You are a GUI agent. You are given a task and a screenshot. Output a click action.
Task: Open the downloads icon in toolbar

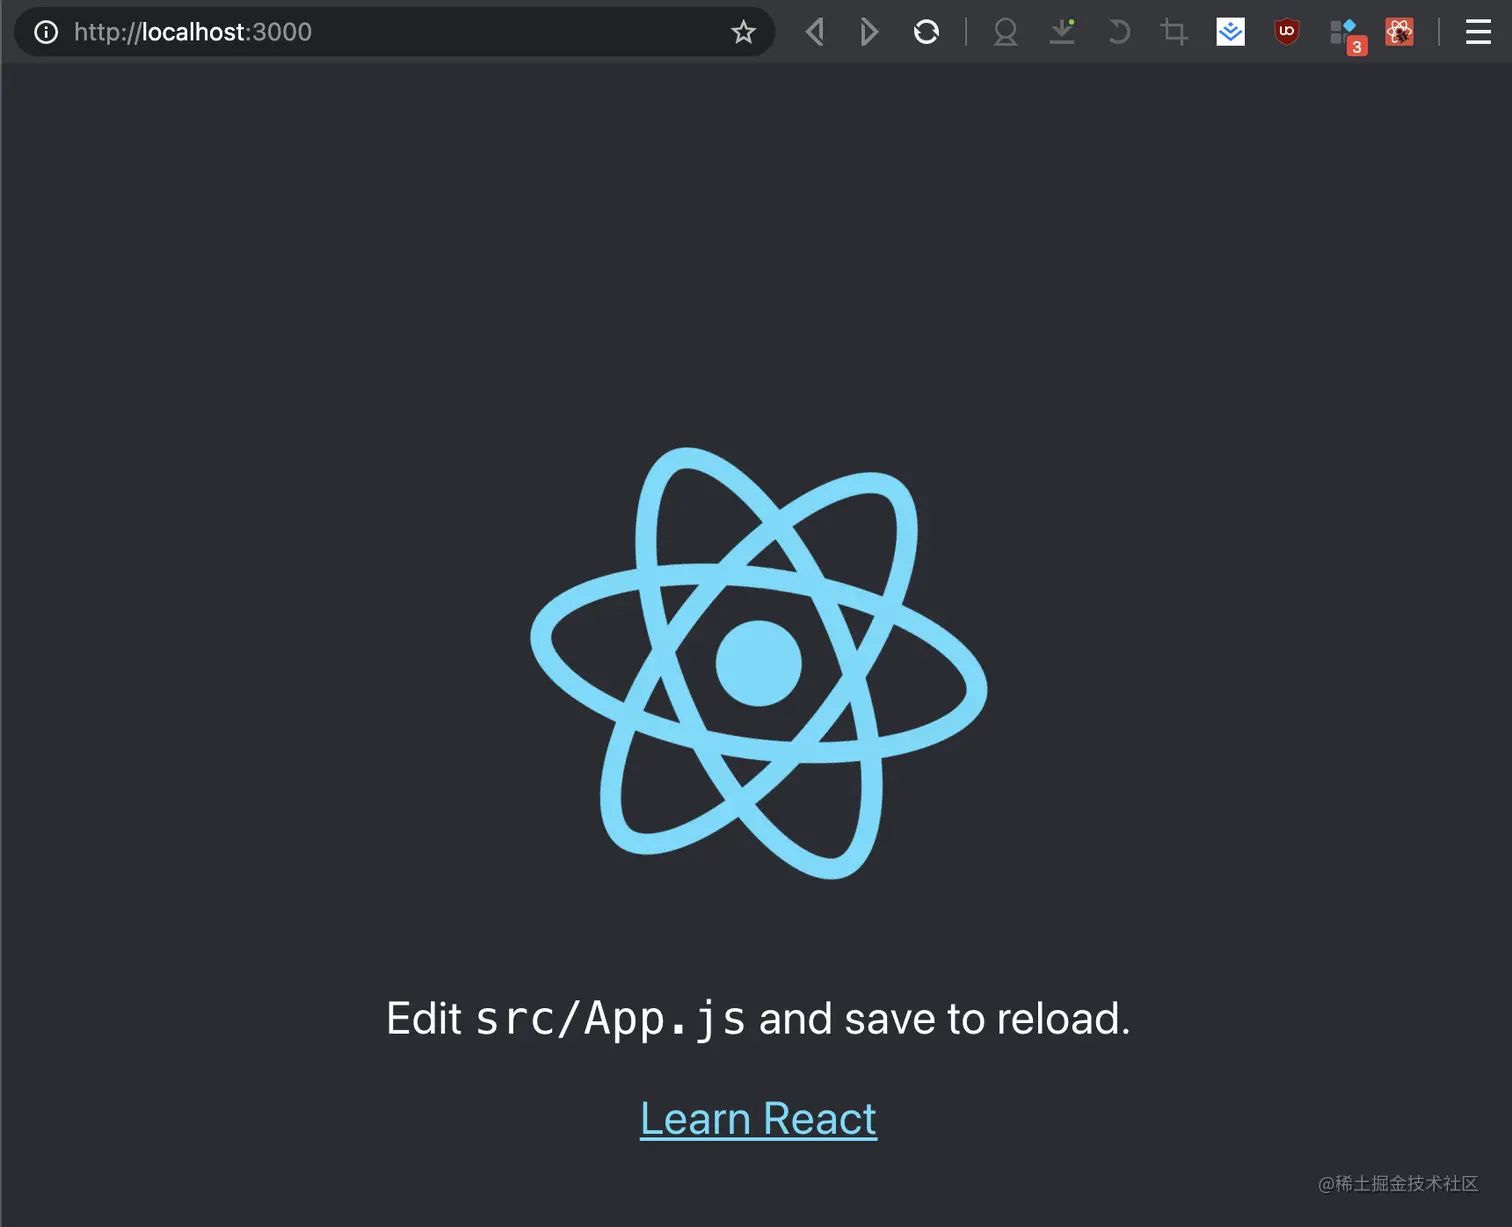(x=1062, y=32)
